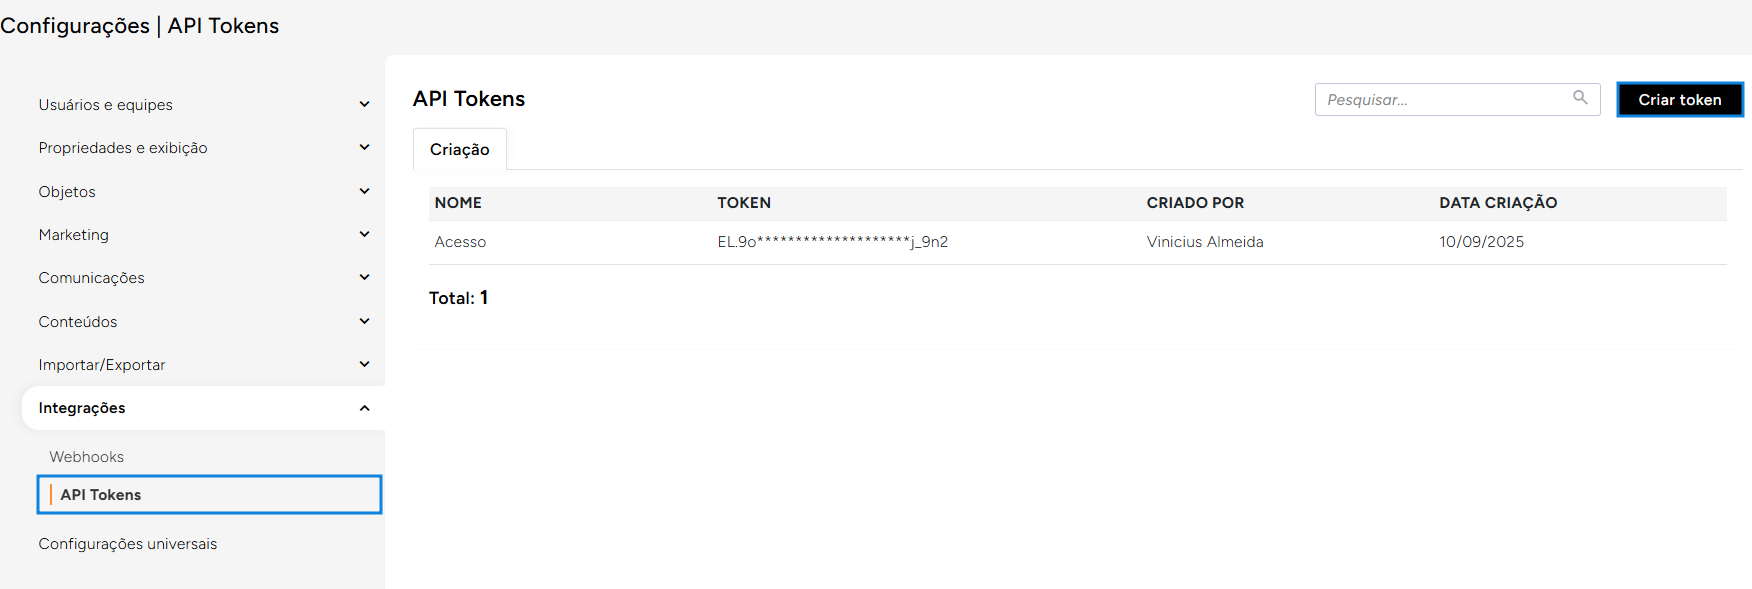The width and height of the screenshot is (1752, 589).
Task: Switch to the Criação tab
Action: [460, 150]
